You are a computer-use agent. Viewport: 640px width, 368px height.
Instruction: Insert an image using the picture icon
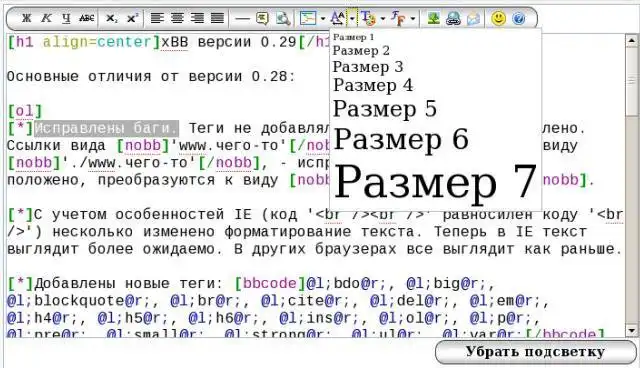click(433, 18)
